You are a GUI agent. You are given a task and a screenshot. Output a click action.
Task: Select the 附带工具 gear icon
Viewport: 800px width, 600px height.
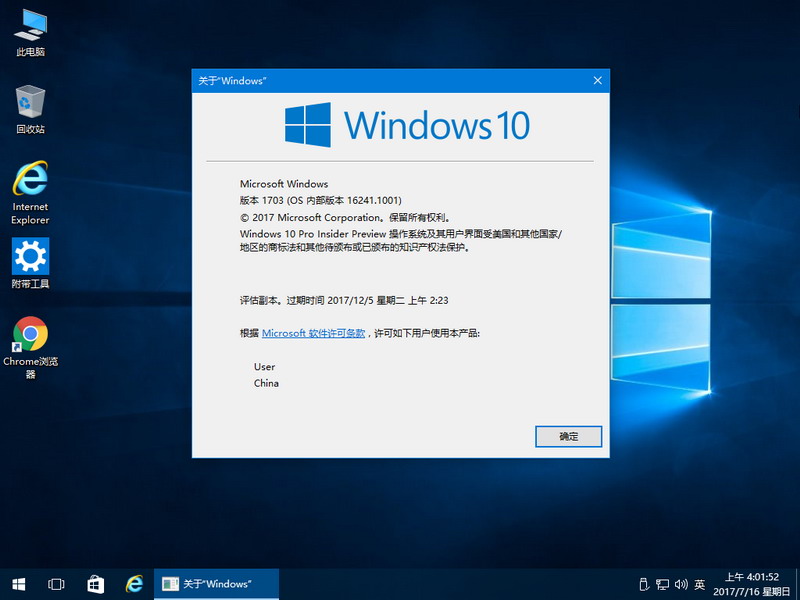[x=31, y=263]
